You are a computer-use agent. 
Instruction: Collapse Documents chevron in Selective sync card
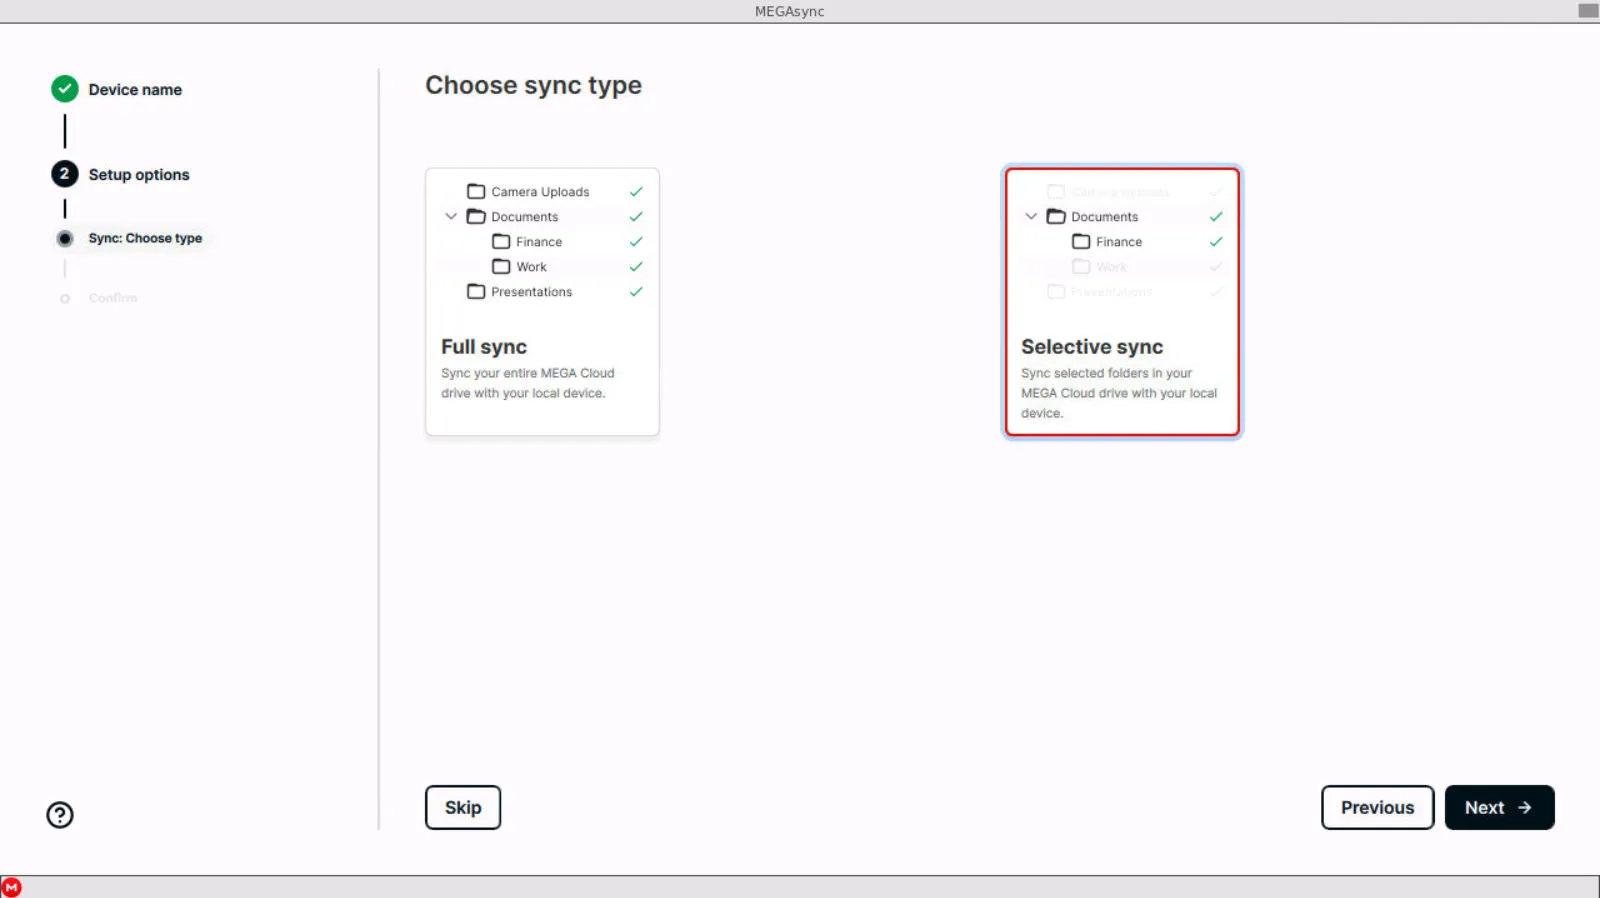[x=1031, y=216]
